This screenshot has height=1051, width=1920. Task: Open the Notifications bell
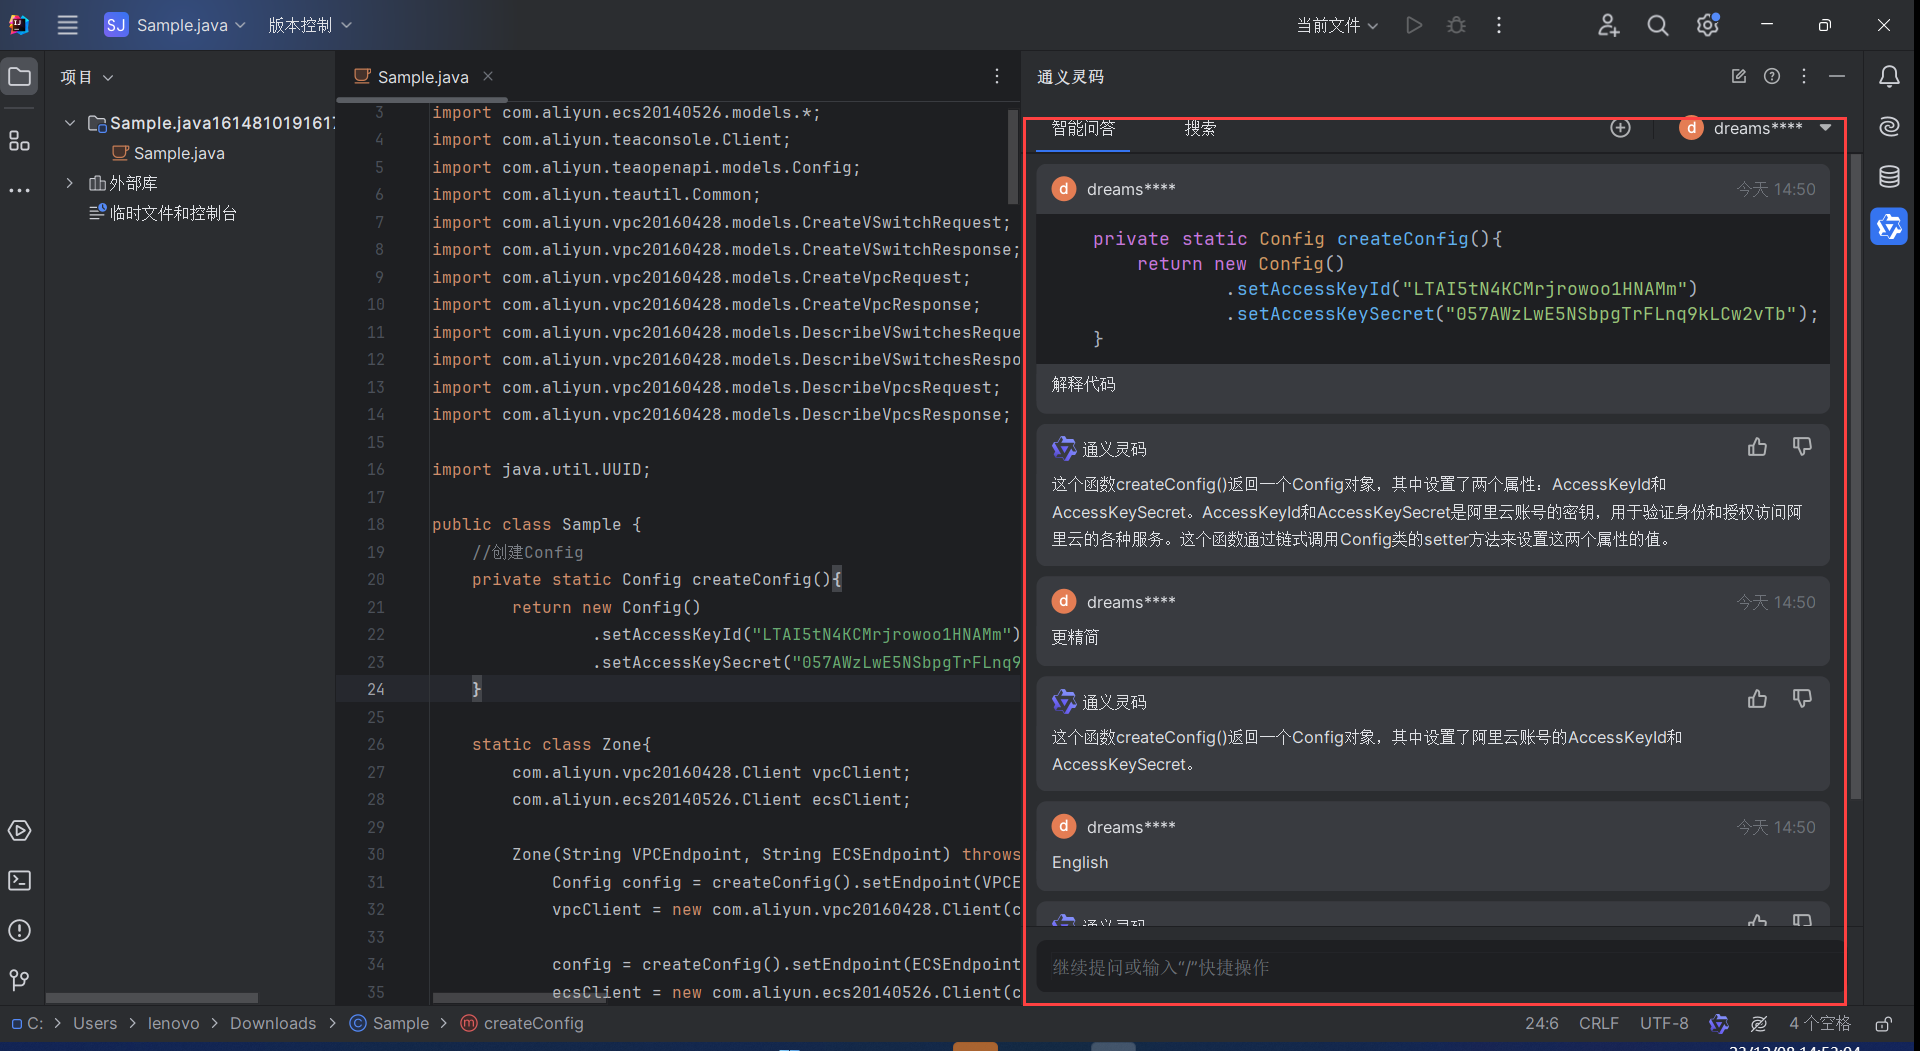tap(1889, 77)
